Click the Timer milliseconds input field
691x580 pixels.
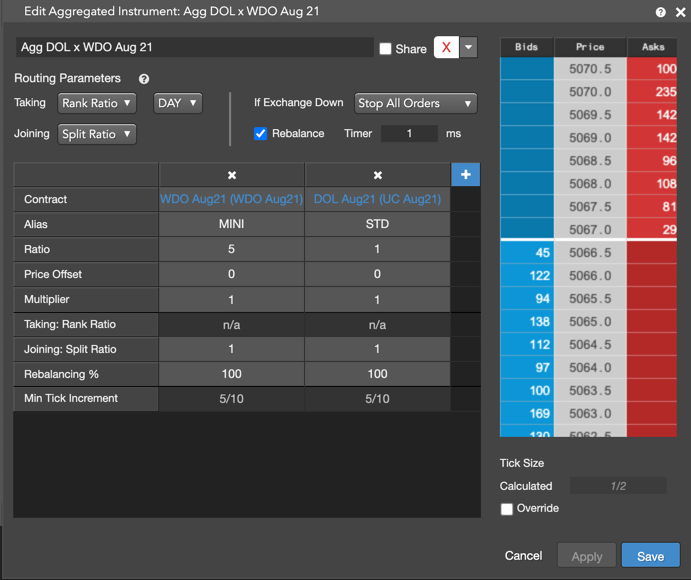(408, 134)
